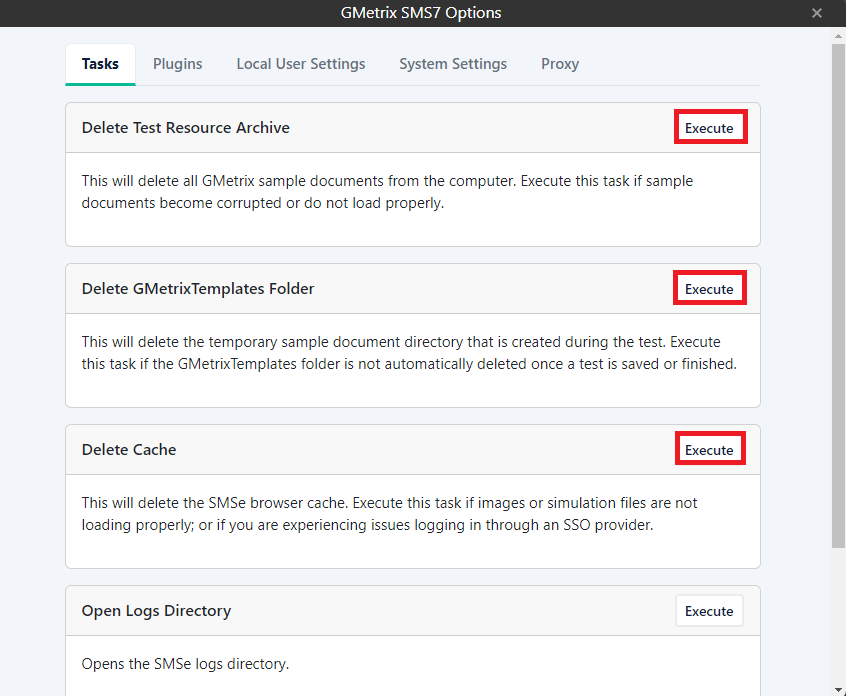Open the Local User Settings tab

(x=301, y=64)
